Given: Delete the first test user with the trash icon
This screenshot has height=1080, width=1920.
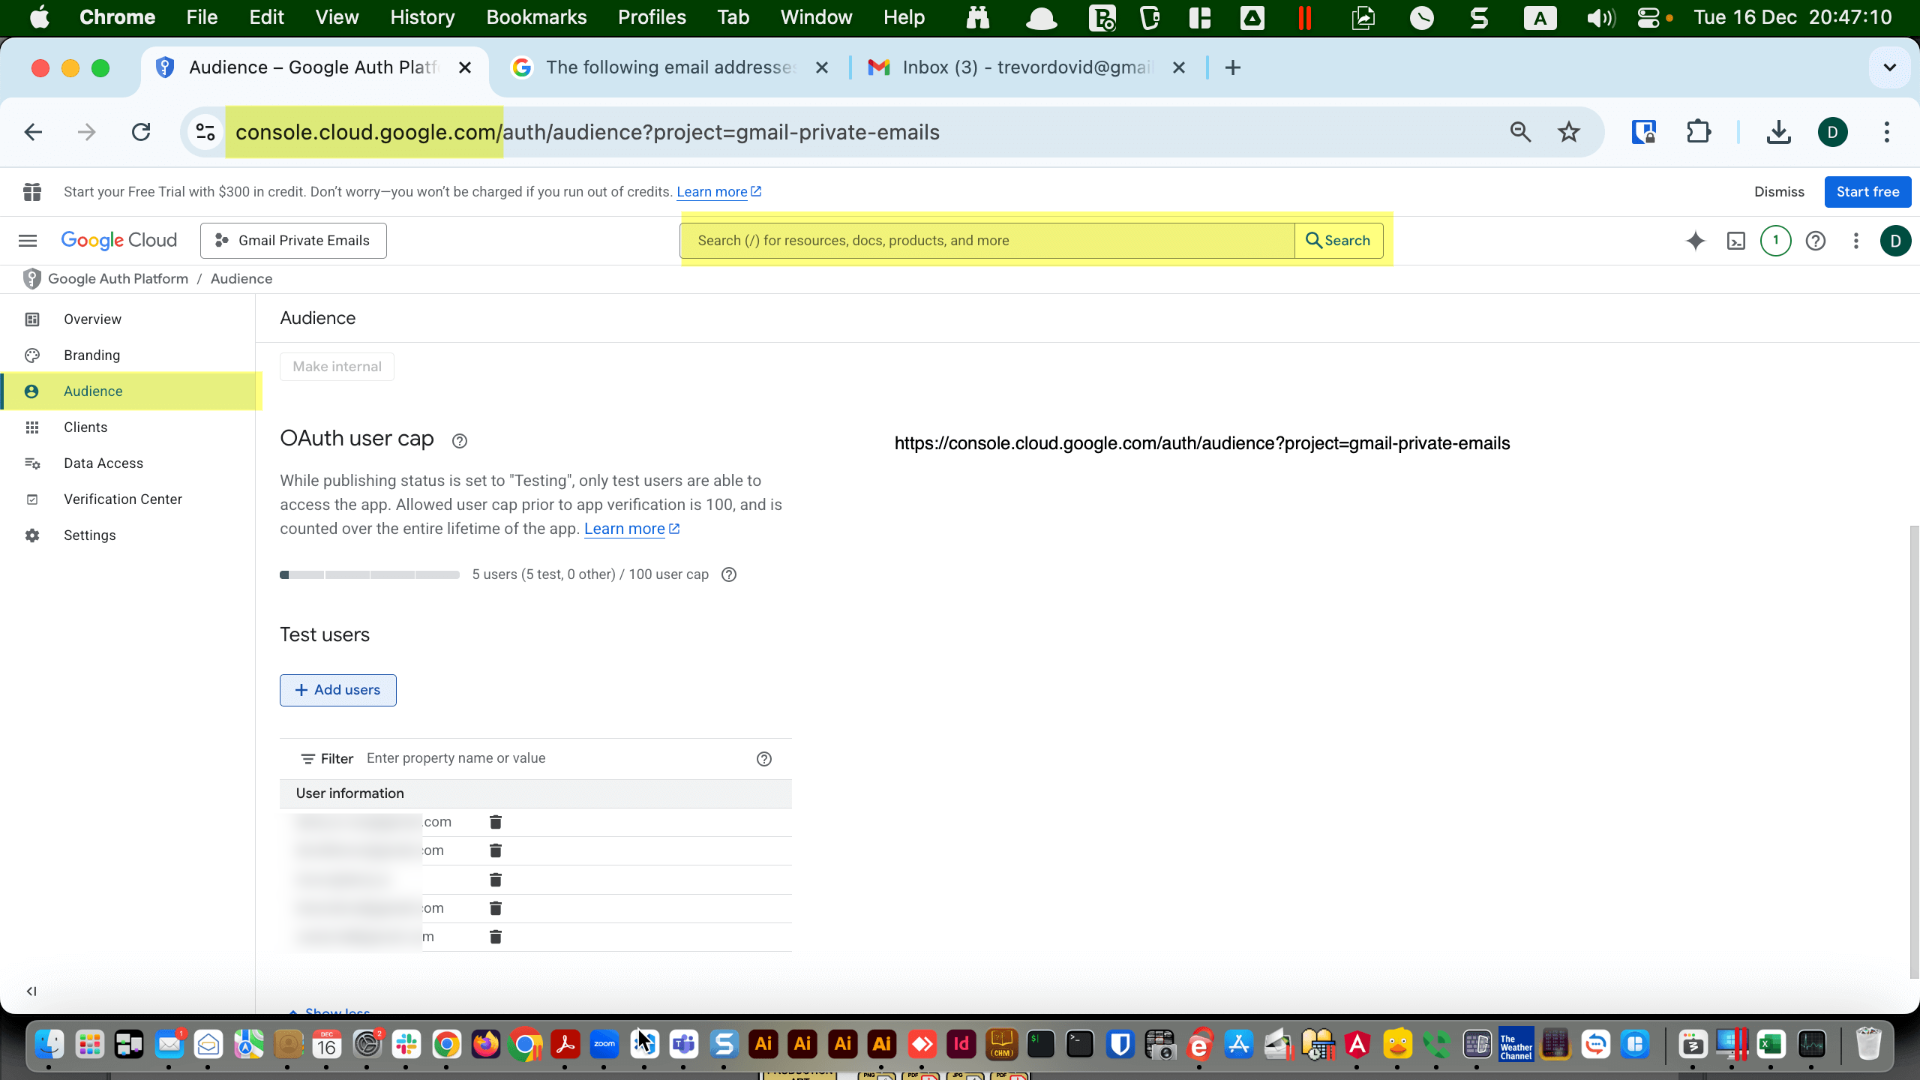Looking at the screenshot, I should tap(495, 821).
